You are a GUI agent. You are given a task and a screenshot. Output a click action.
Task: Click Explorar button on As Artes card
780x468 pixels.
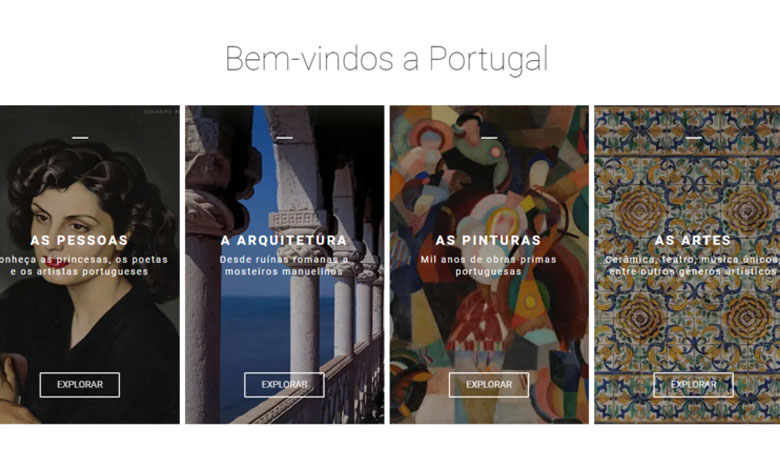point(693,384)
